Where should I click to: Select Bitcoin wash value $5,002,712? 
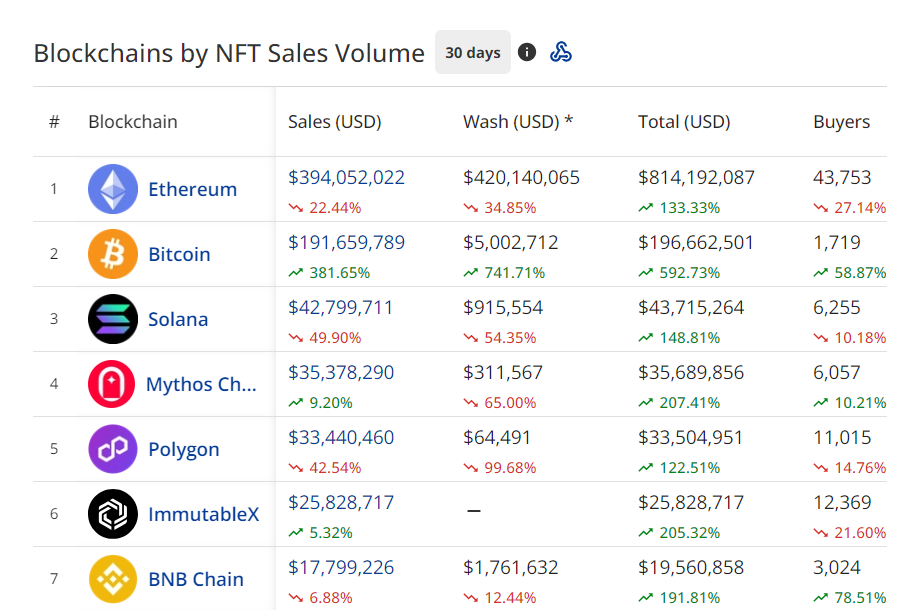pos(511,242)
